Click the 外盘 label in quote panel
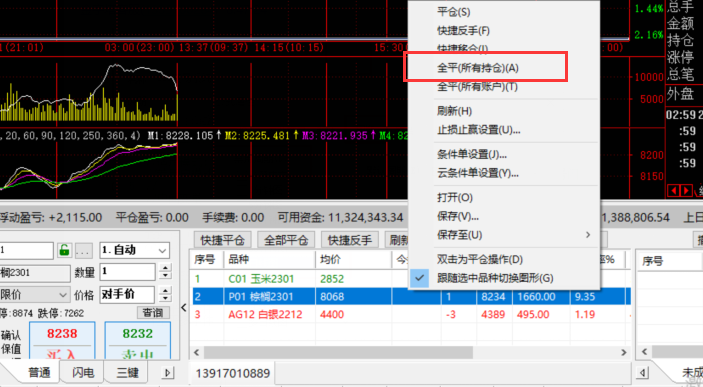Viewport: 703px width, 387px height. point(680,94)
